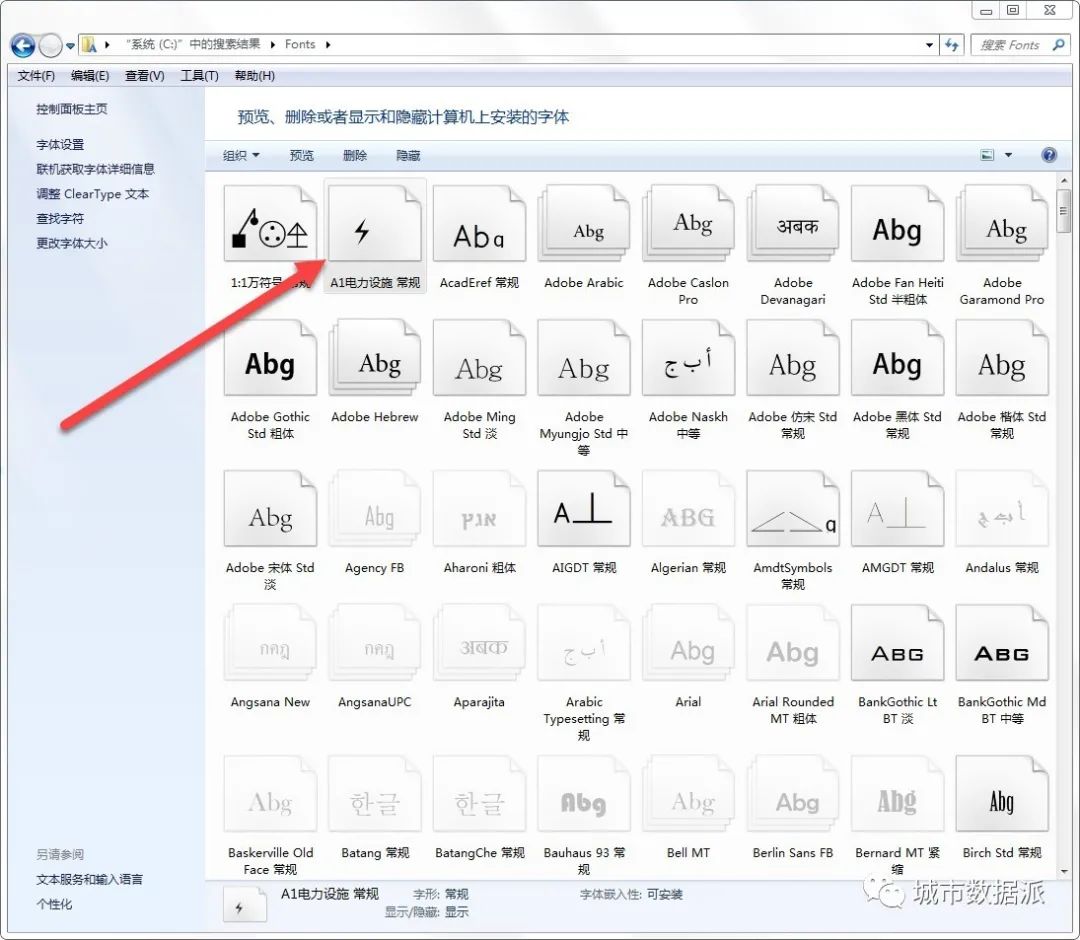Select the Aharoni 粗体 font icon
Viewport: 1080px width, 940px height.
tap(479, 508)
